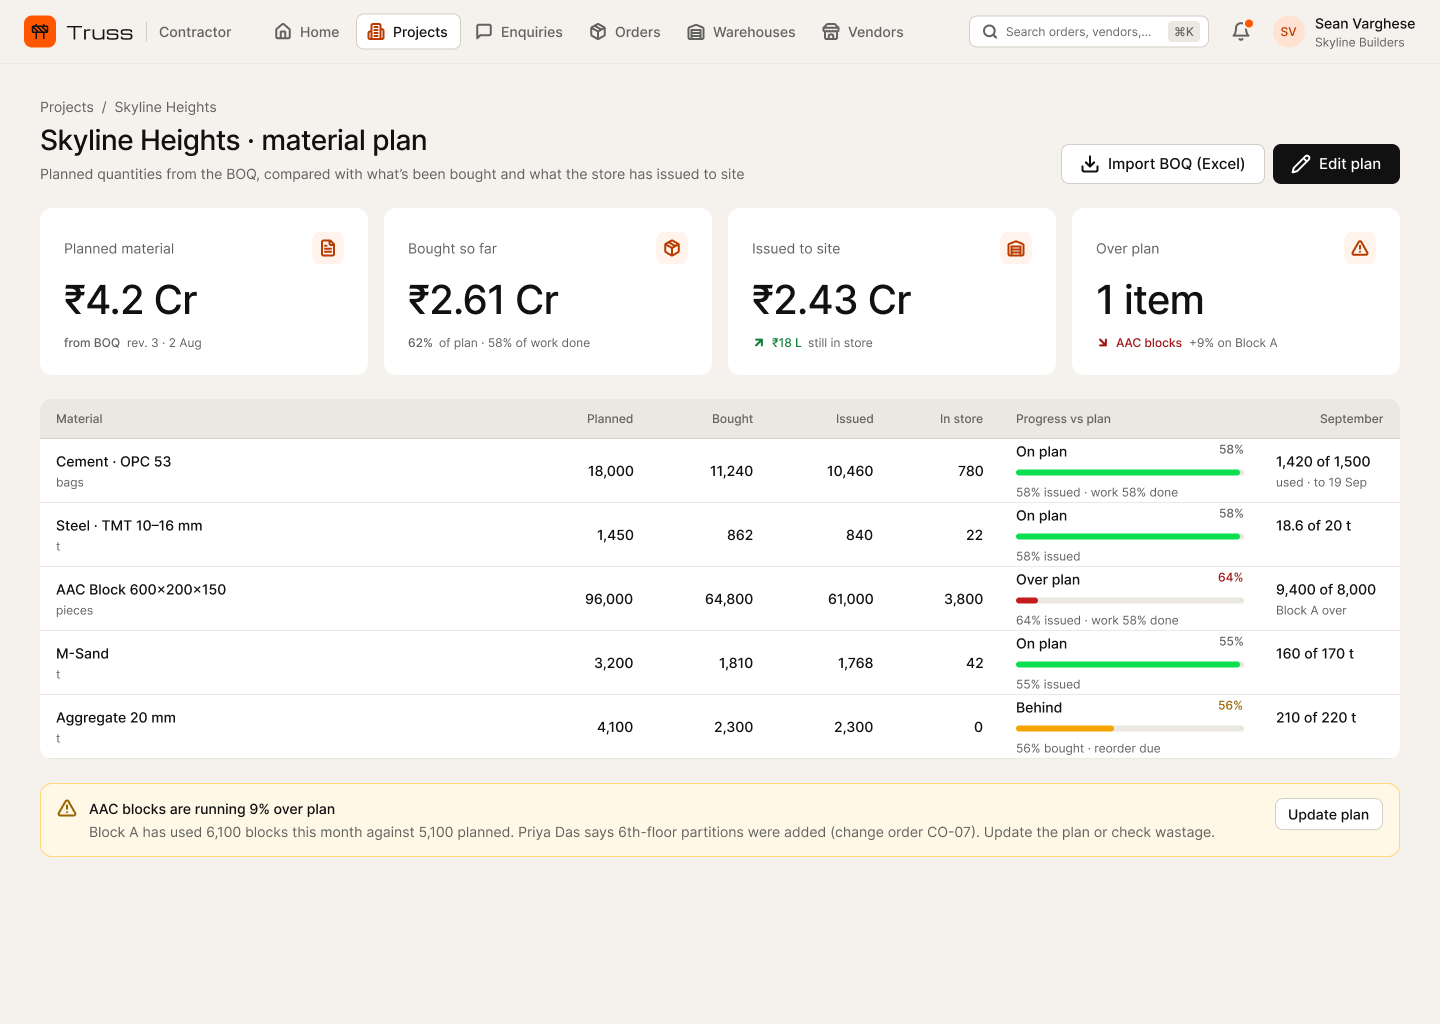Click the Progress vs plan column header
1440x1024 pixels.
1063,419
